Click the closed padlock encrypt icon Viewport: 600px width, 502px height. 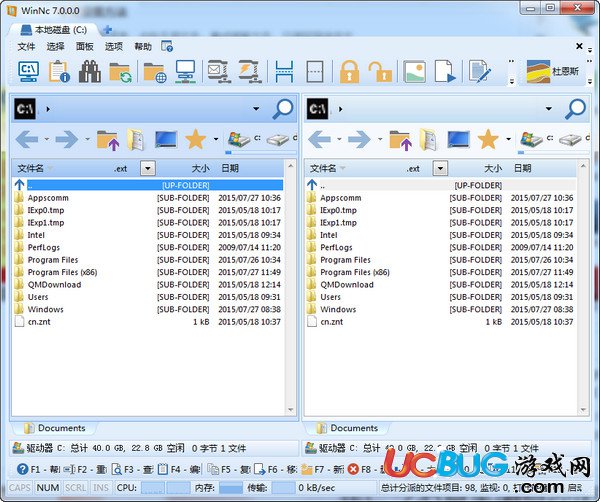[x=349, y=72]
